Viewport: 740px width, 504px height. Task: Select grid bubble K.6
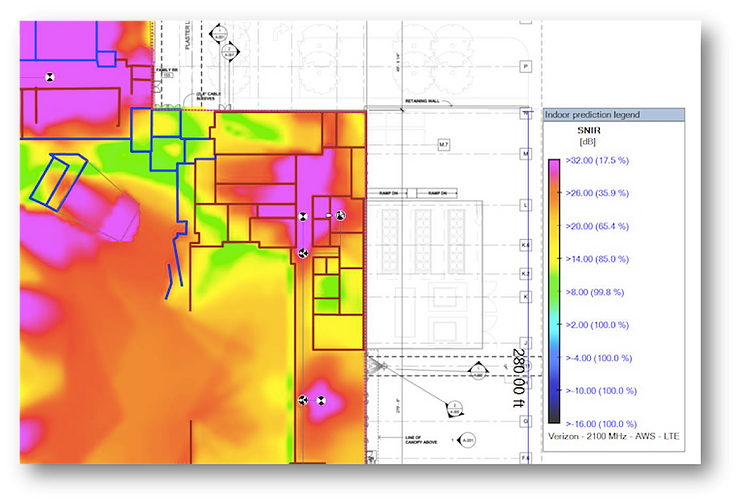(x=525, y=245)
